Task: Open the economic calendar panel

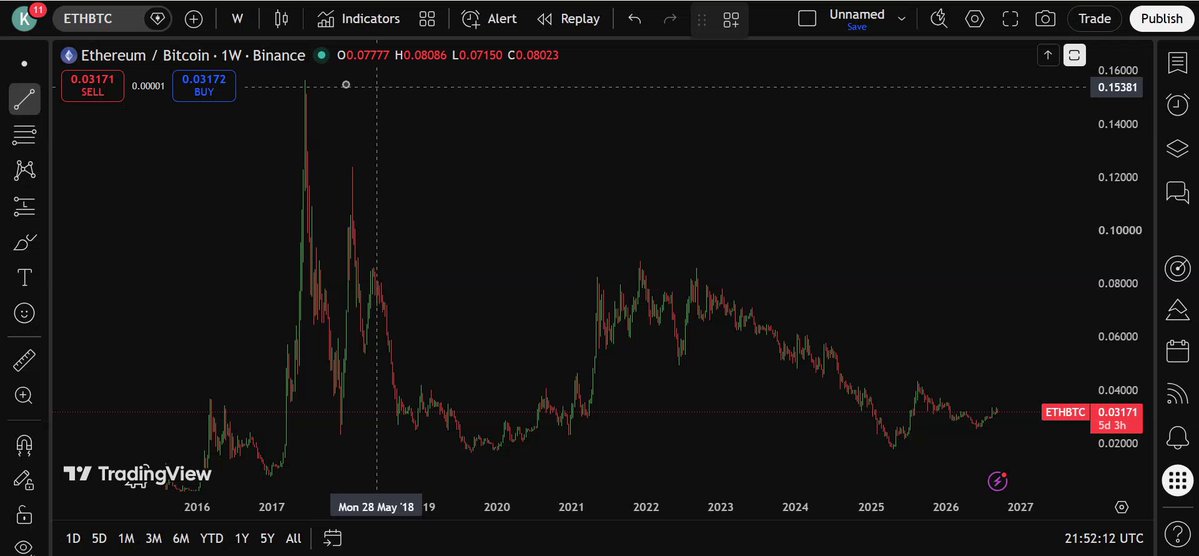Action: 1178,351
